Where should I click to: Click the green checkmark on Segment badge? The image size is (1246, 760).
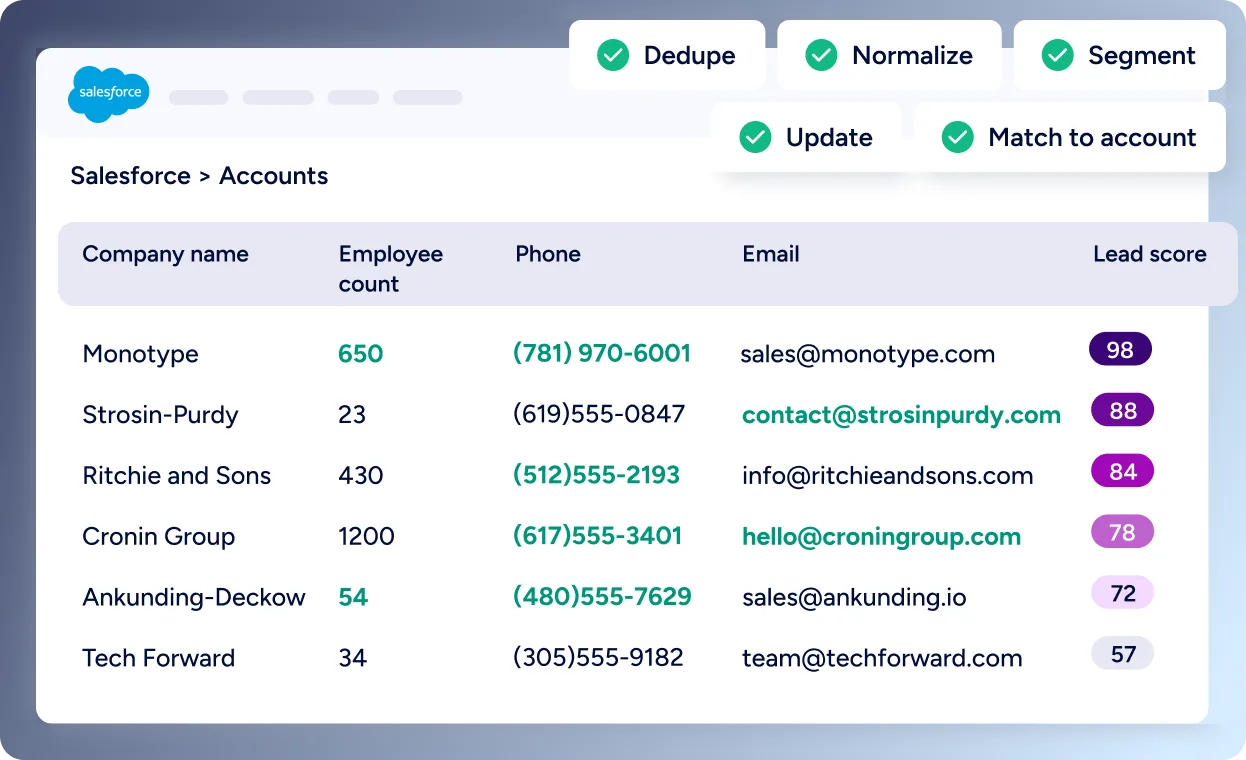pyautogui.click(x=1057, y=57)
